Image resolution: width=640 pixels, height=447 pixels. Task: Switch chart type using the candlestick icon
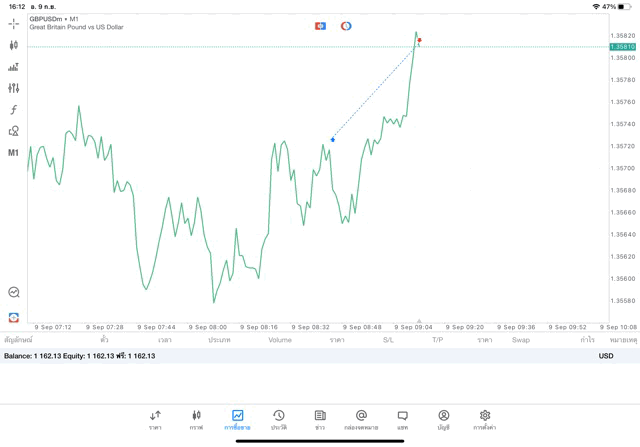pyautogui.click(x=14, y=45)
